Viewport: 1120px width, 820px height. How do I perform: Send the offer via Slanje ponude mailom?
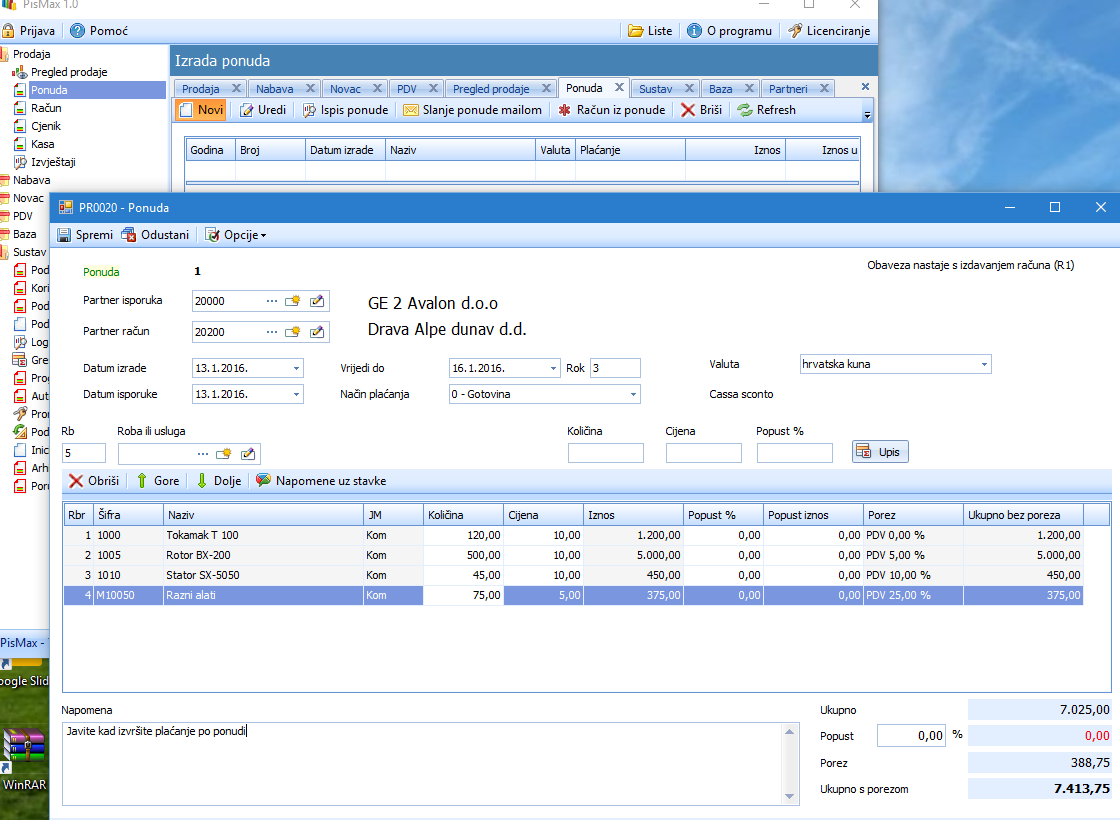pyautogui.click(x=472, y=110)
